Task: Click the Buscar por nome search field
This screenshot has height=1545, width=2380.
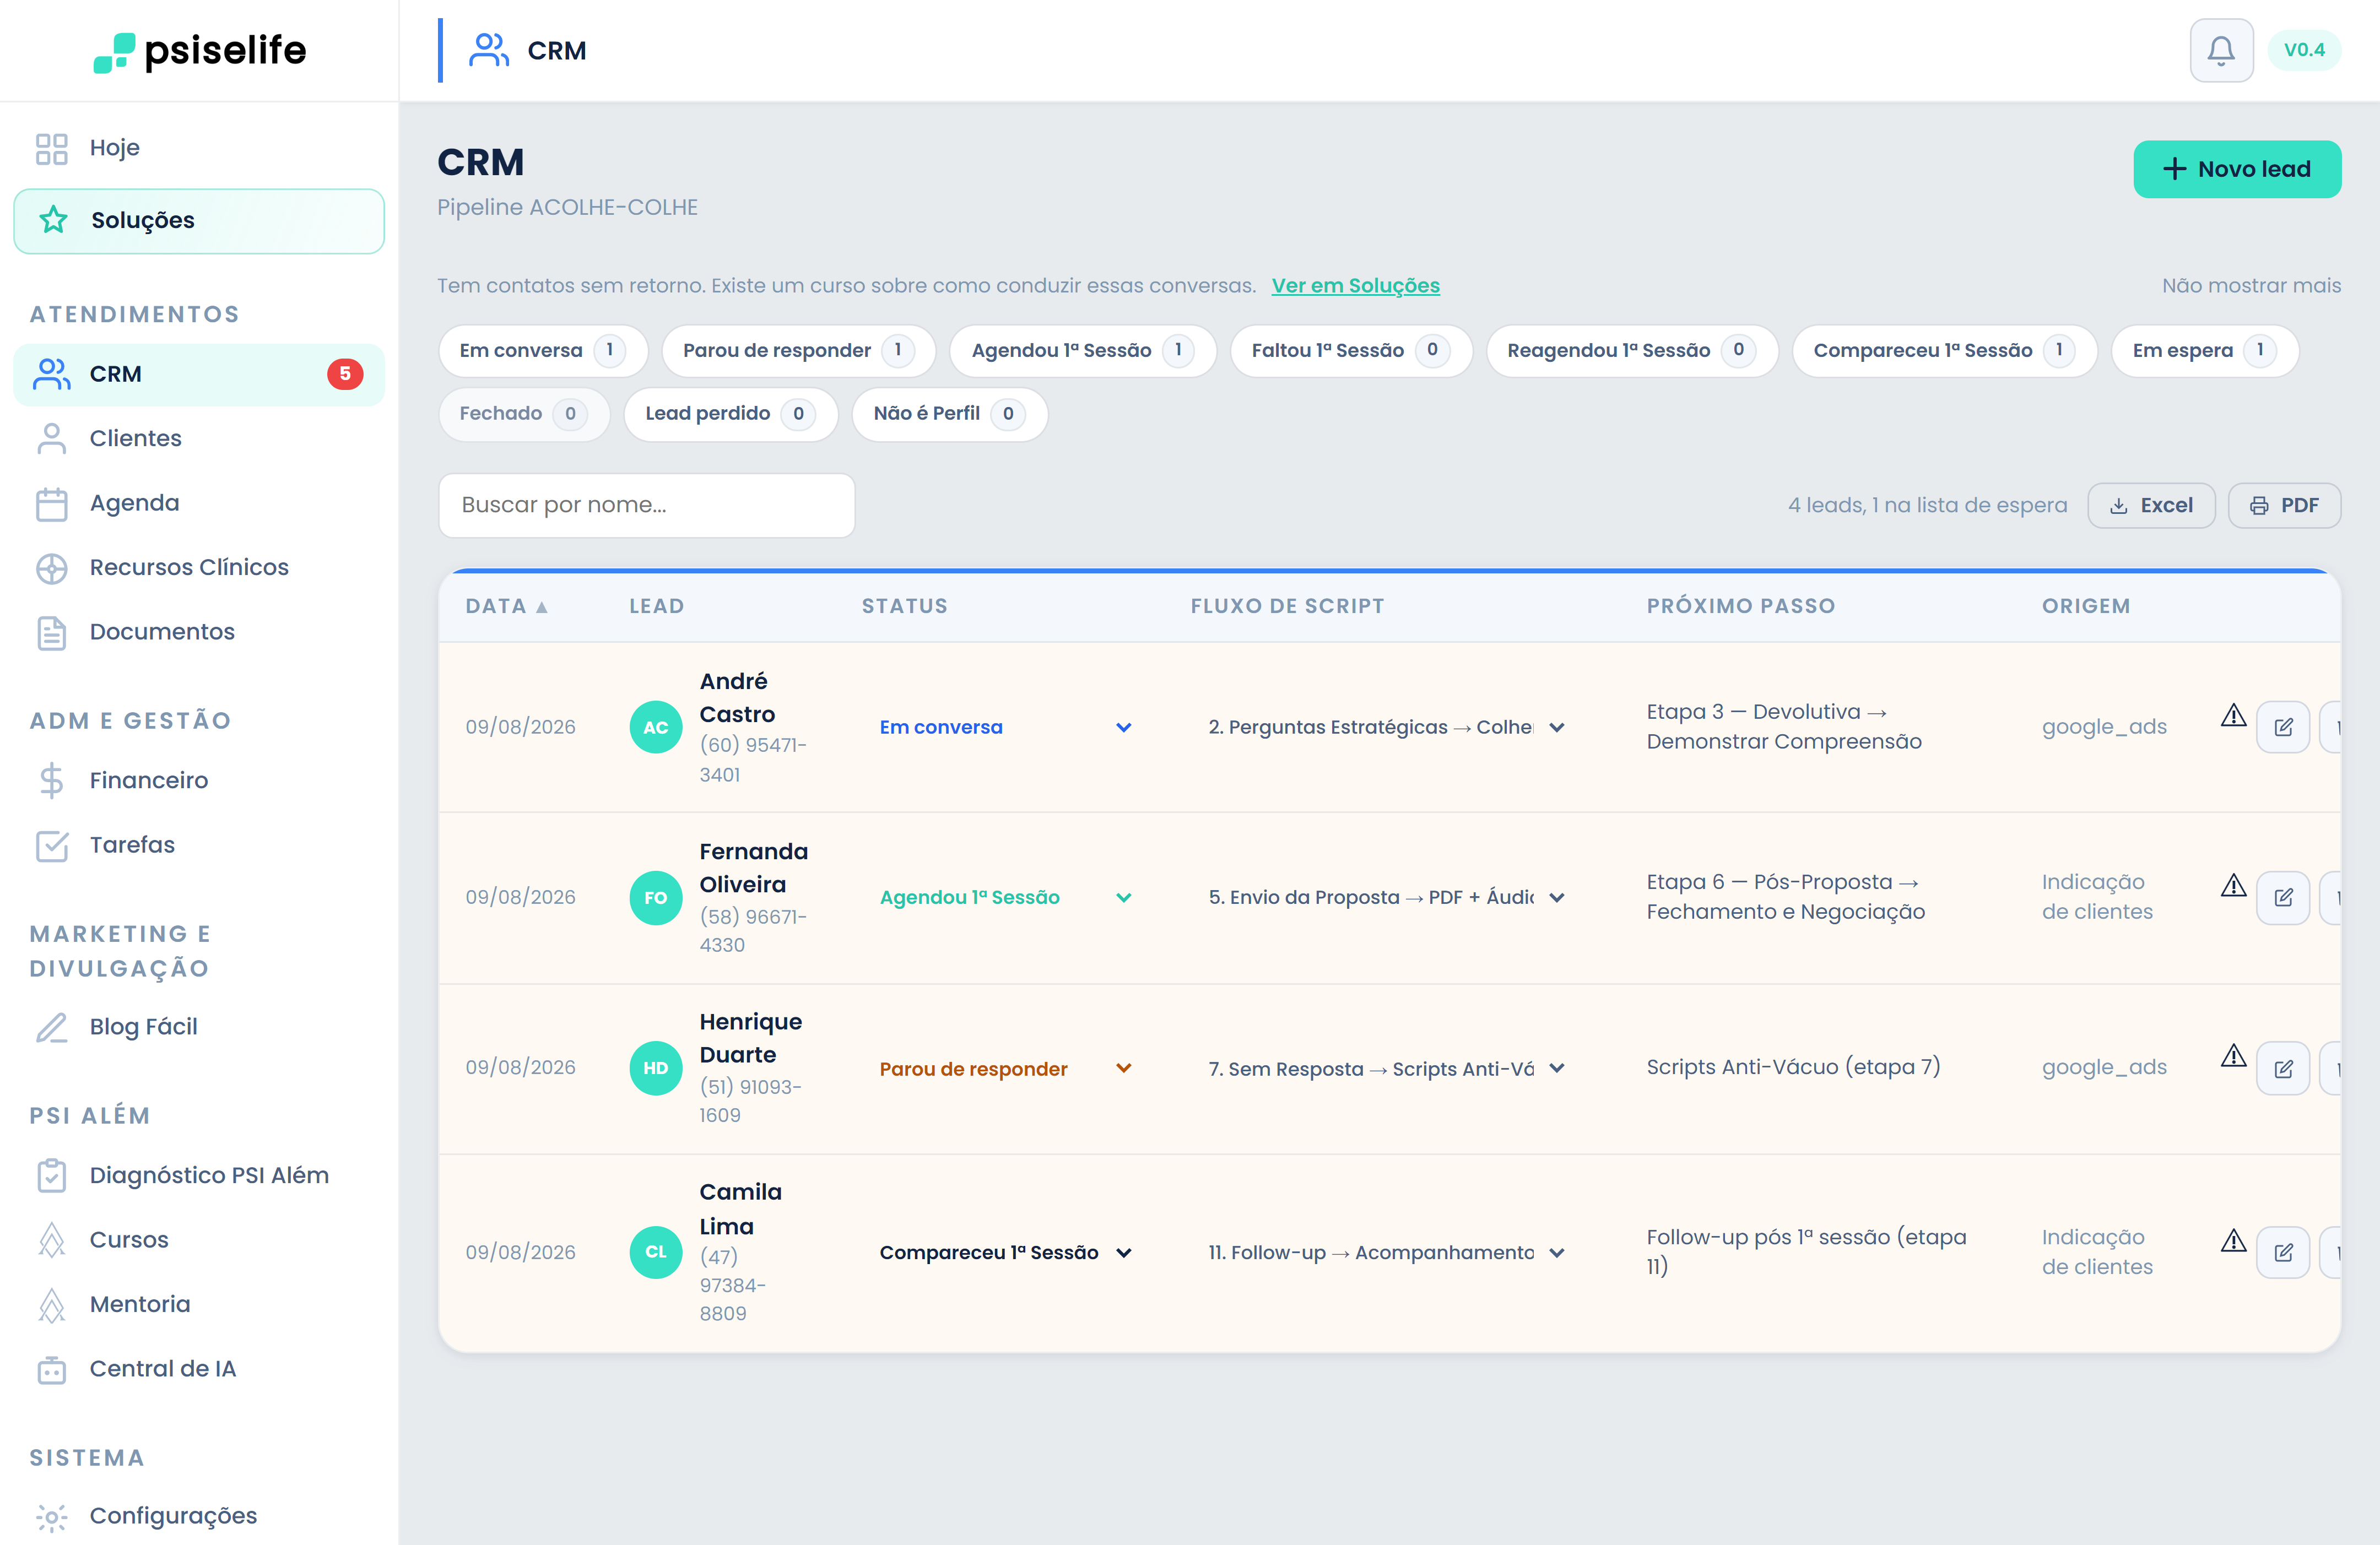Action: pos(646,505)
